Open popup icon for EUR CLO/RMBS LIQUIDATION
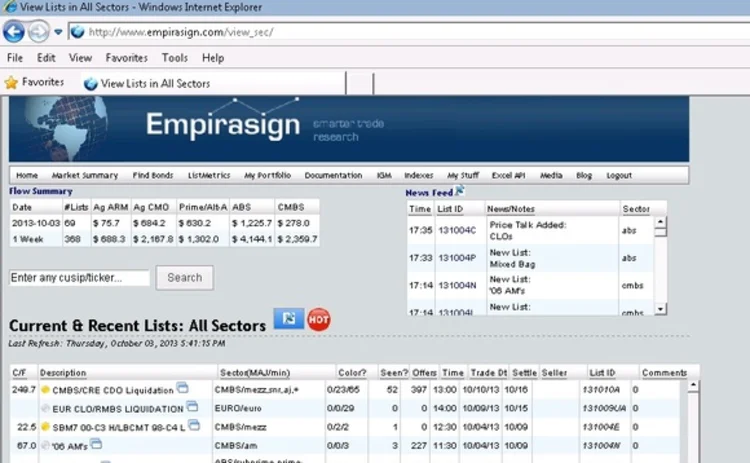The image size is (750, 463). pyautogui.click(x=192, y=407)
